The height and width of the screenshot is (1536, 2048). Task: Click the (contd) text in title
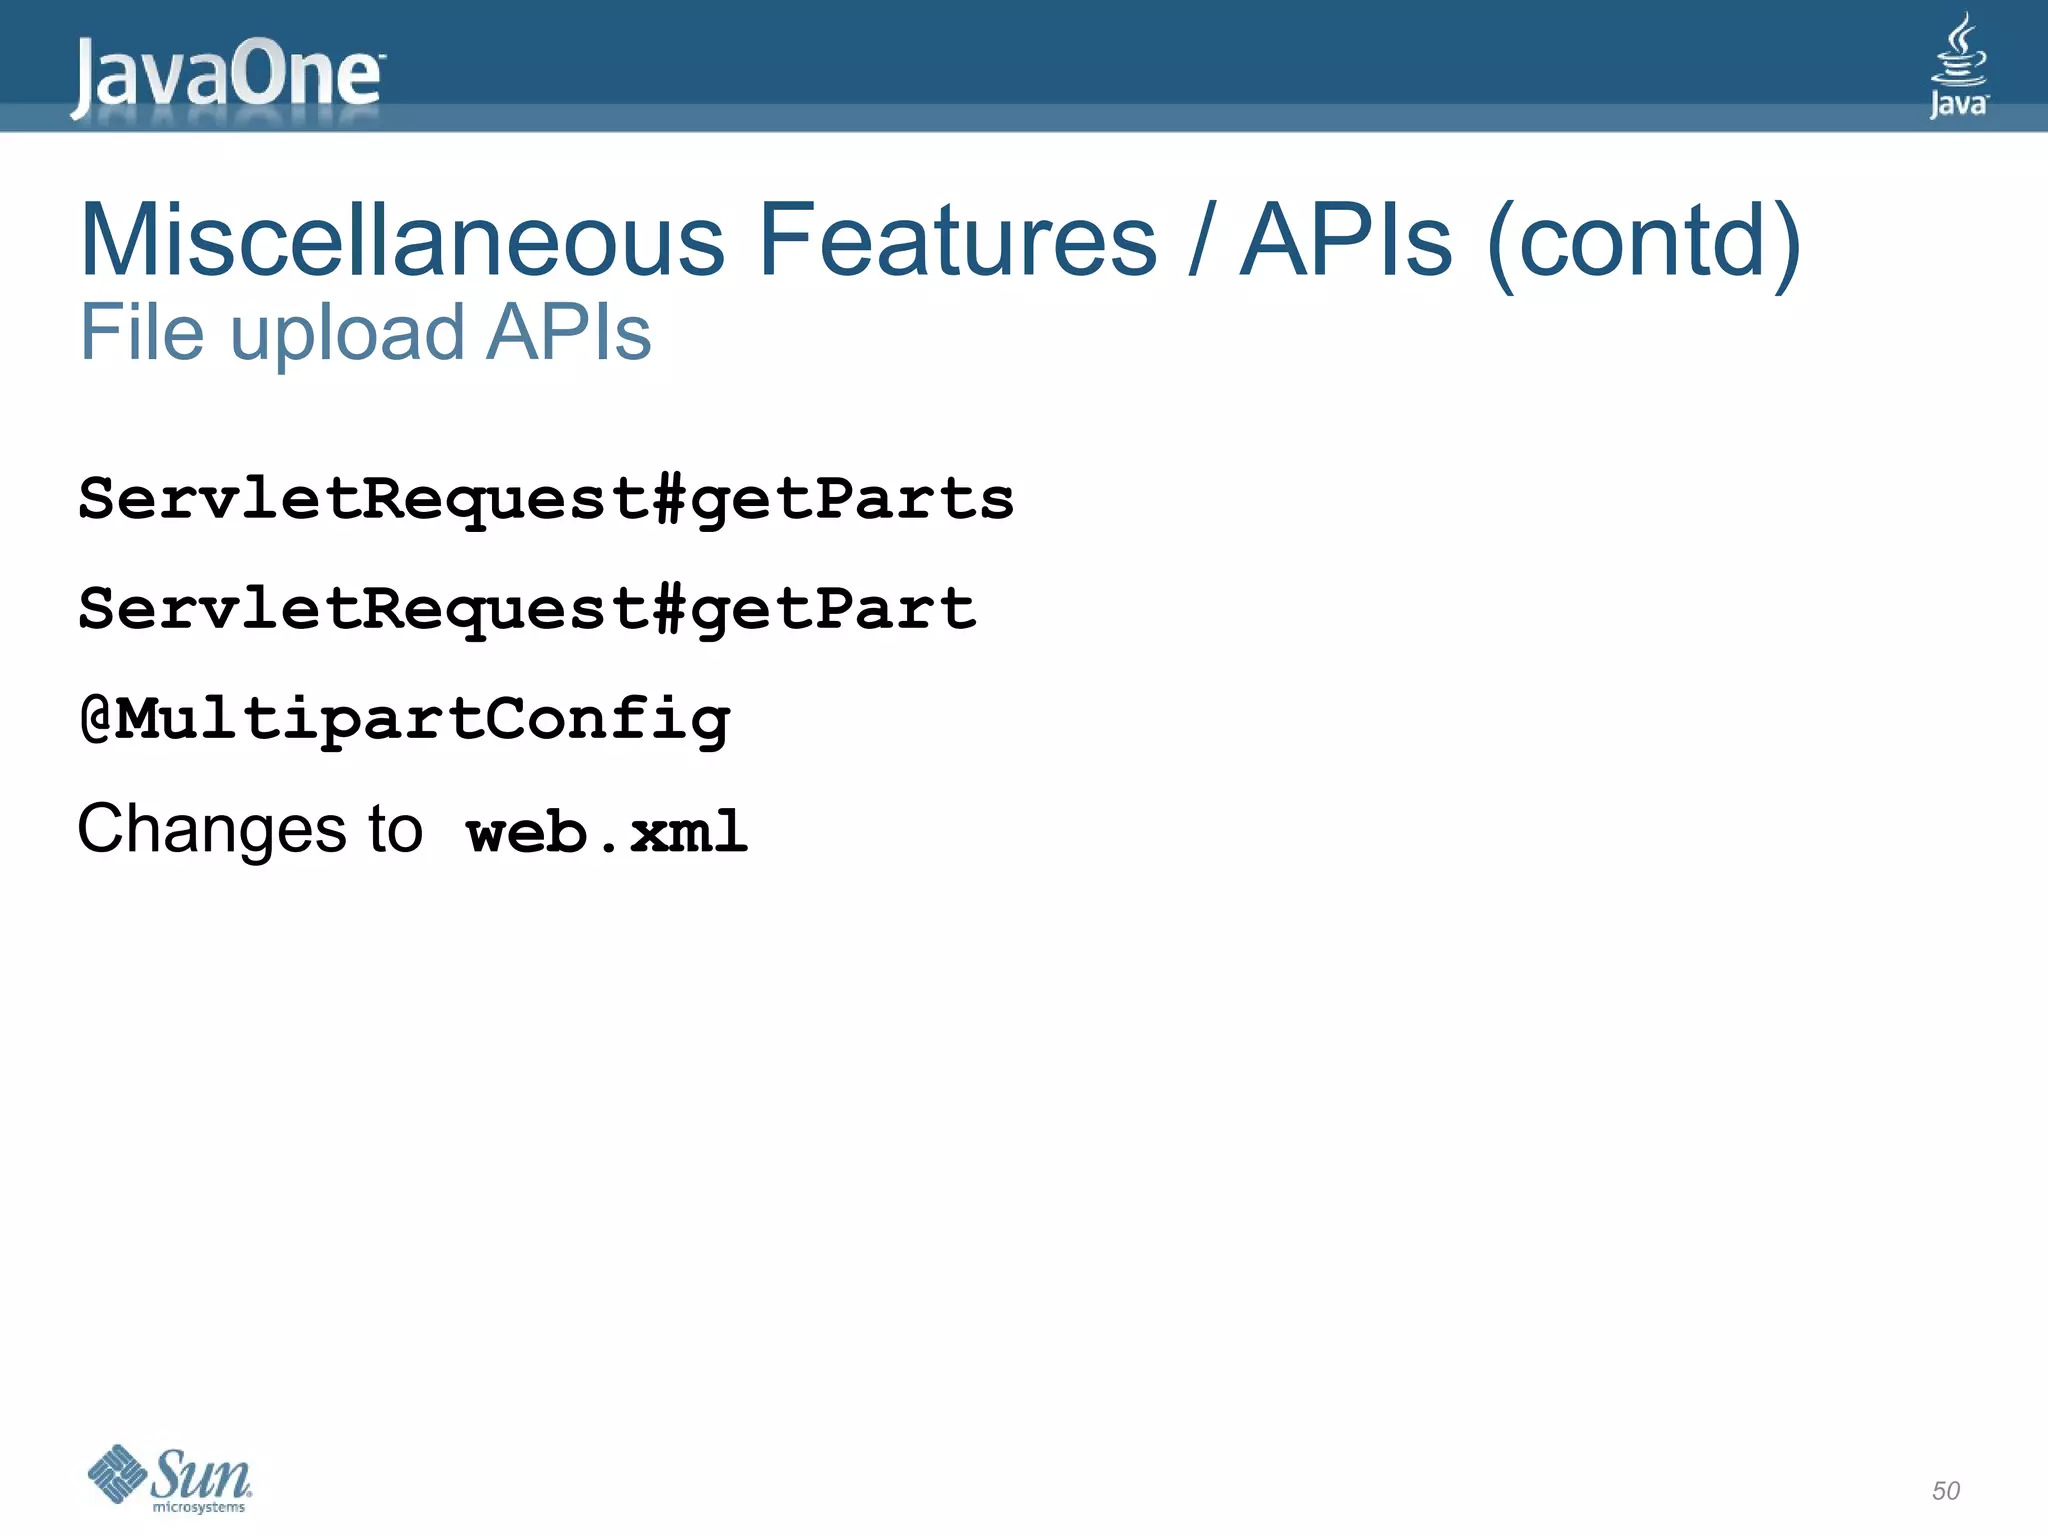(x=1645, y=243)
